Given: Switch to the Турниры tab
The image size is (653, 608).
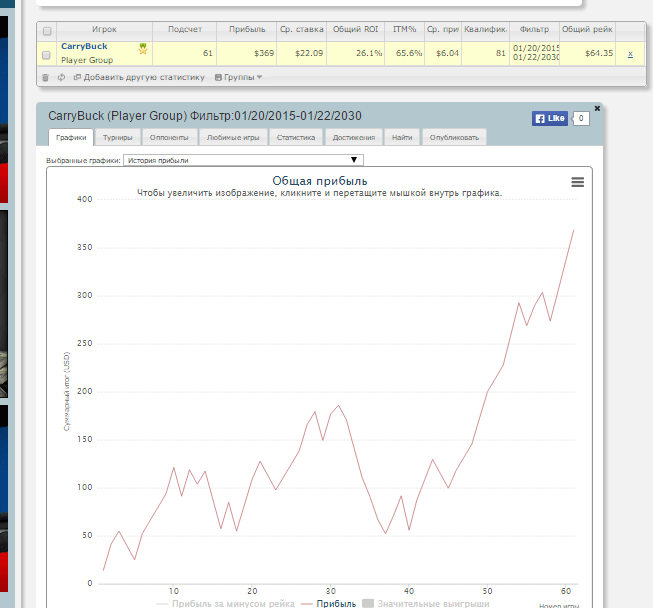Looking at the screenshot, I should [x=117, y=137].
